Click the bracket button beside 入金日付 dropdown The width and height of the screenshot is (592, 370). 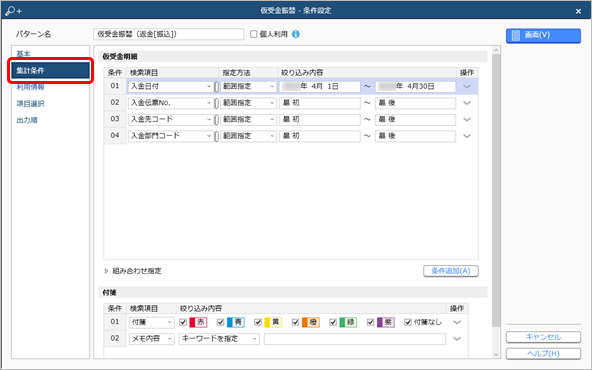(216, 87)
